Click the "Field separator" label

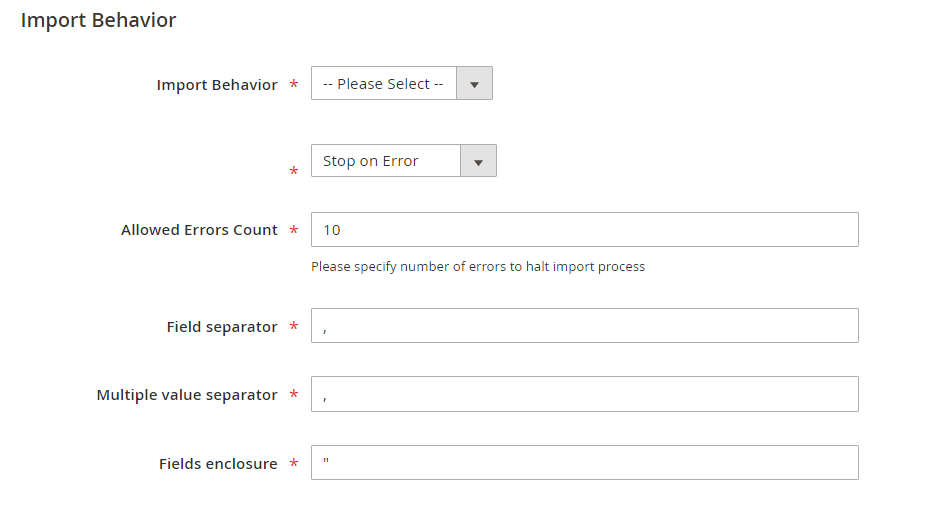click(222, 327)
